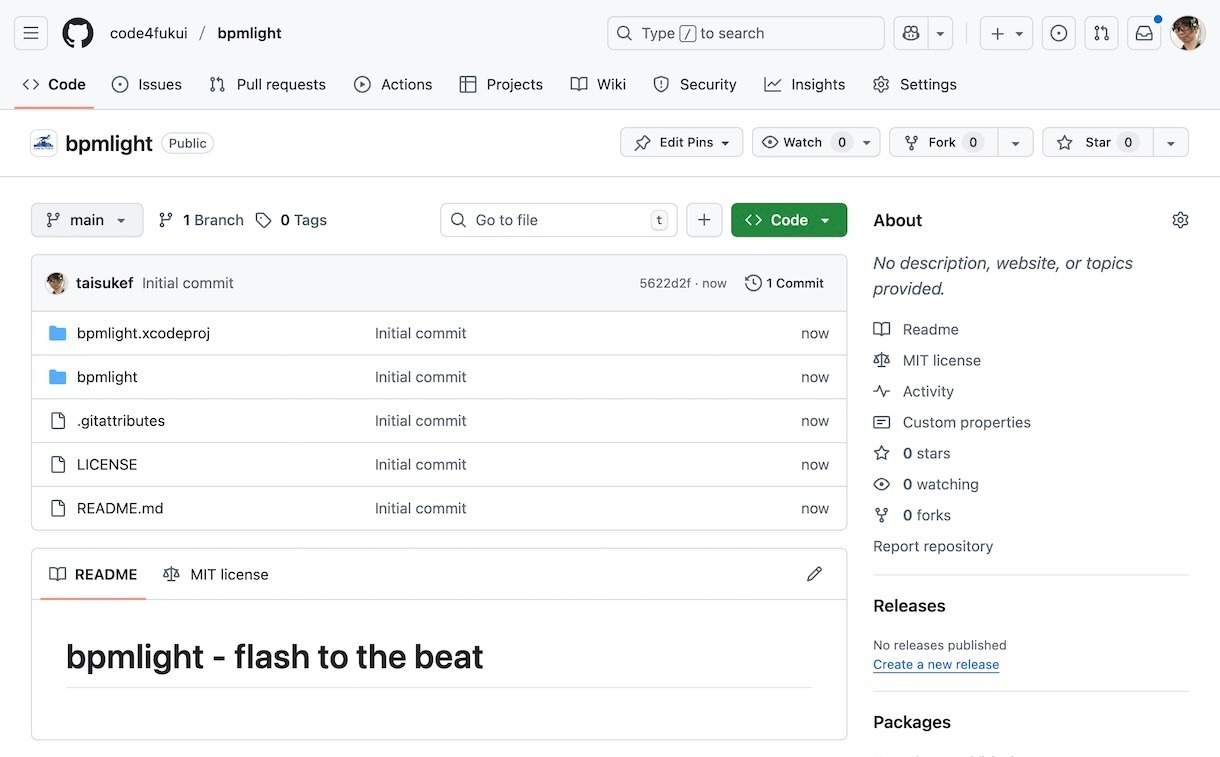The height and width of the screenshot is (757, 1220).
Task: Click the bpmlight repository avatar image
Action: pos(44,143)
